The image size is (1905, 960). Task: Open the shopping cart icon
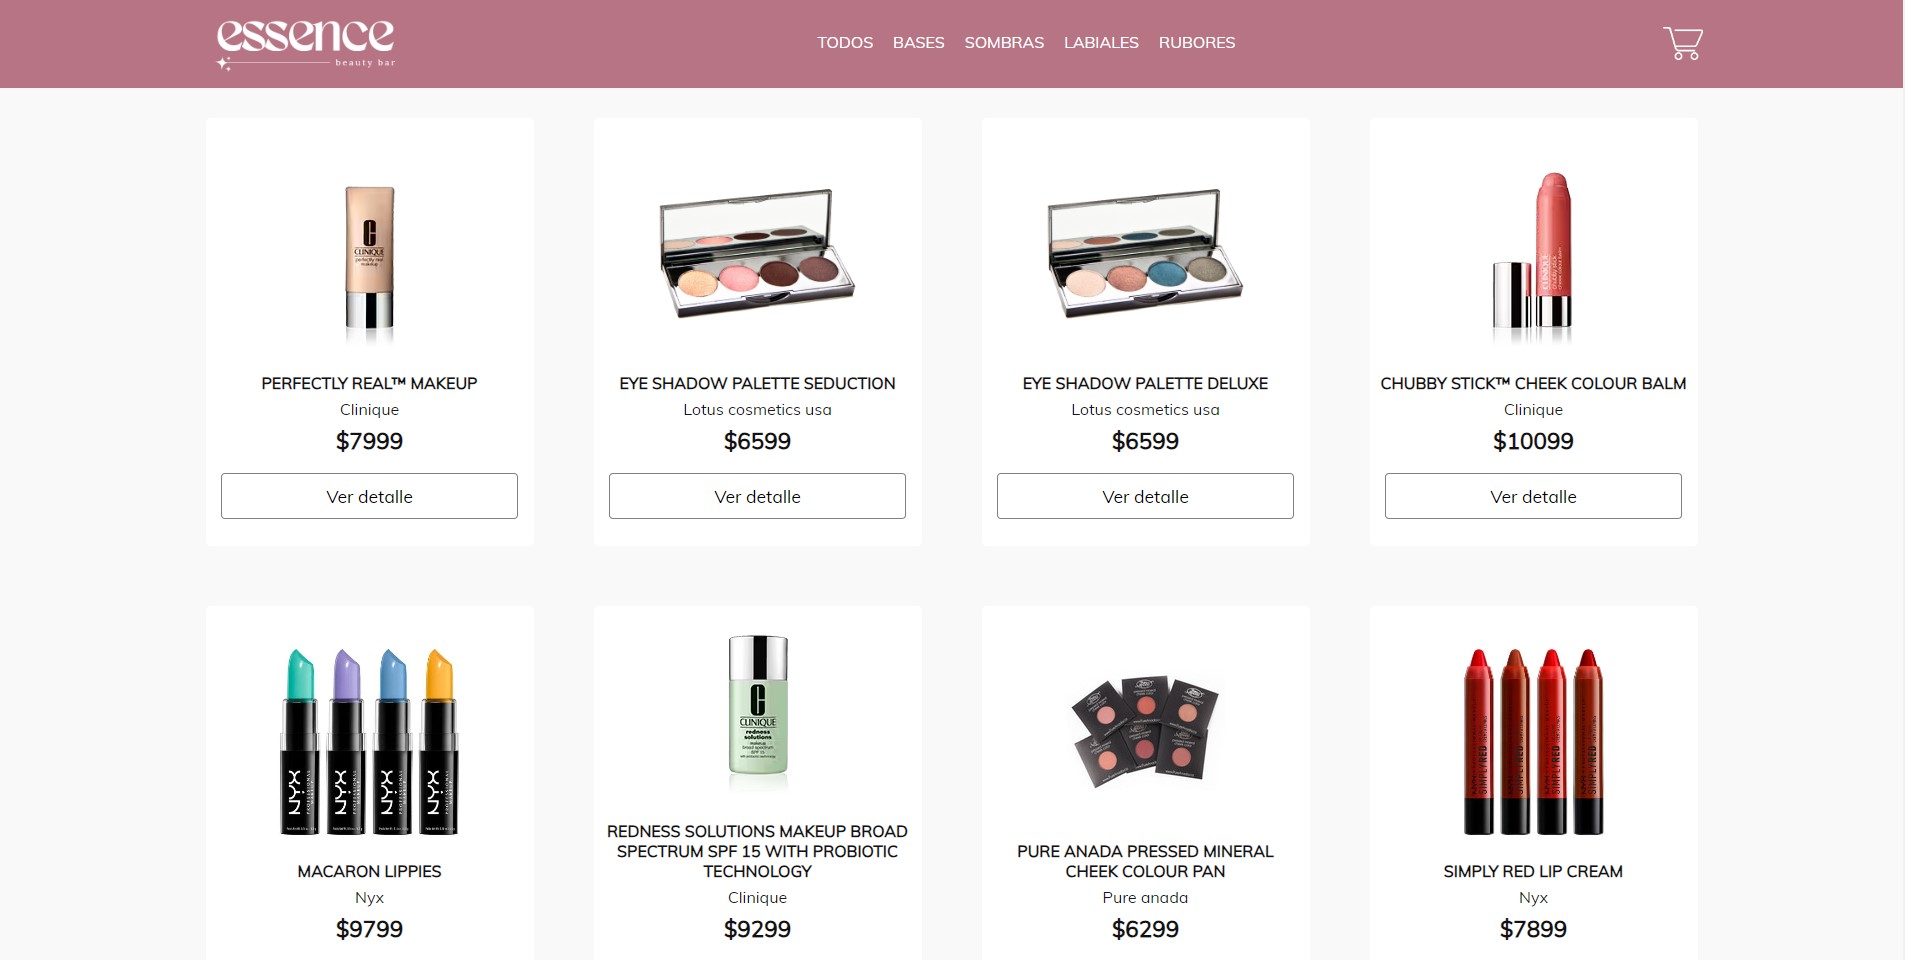[x=1682, y=43]
